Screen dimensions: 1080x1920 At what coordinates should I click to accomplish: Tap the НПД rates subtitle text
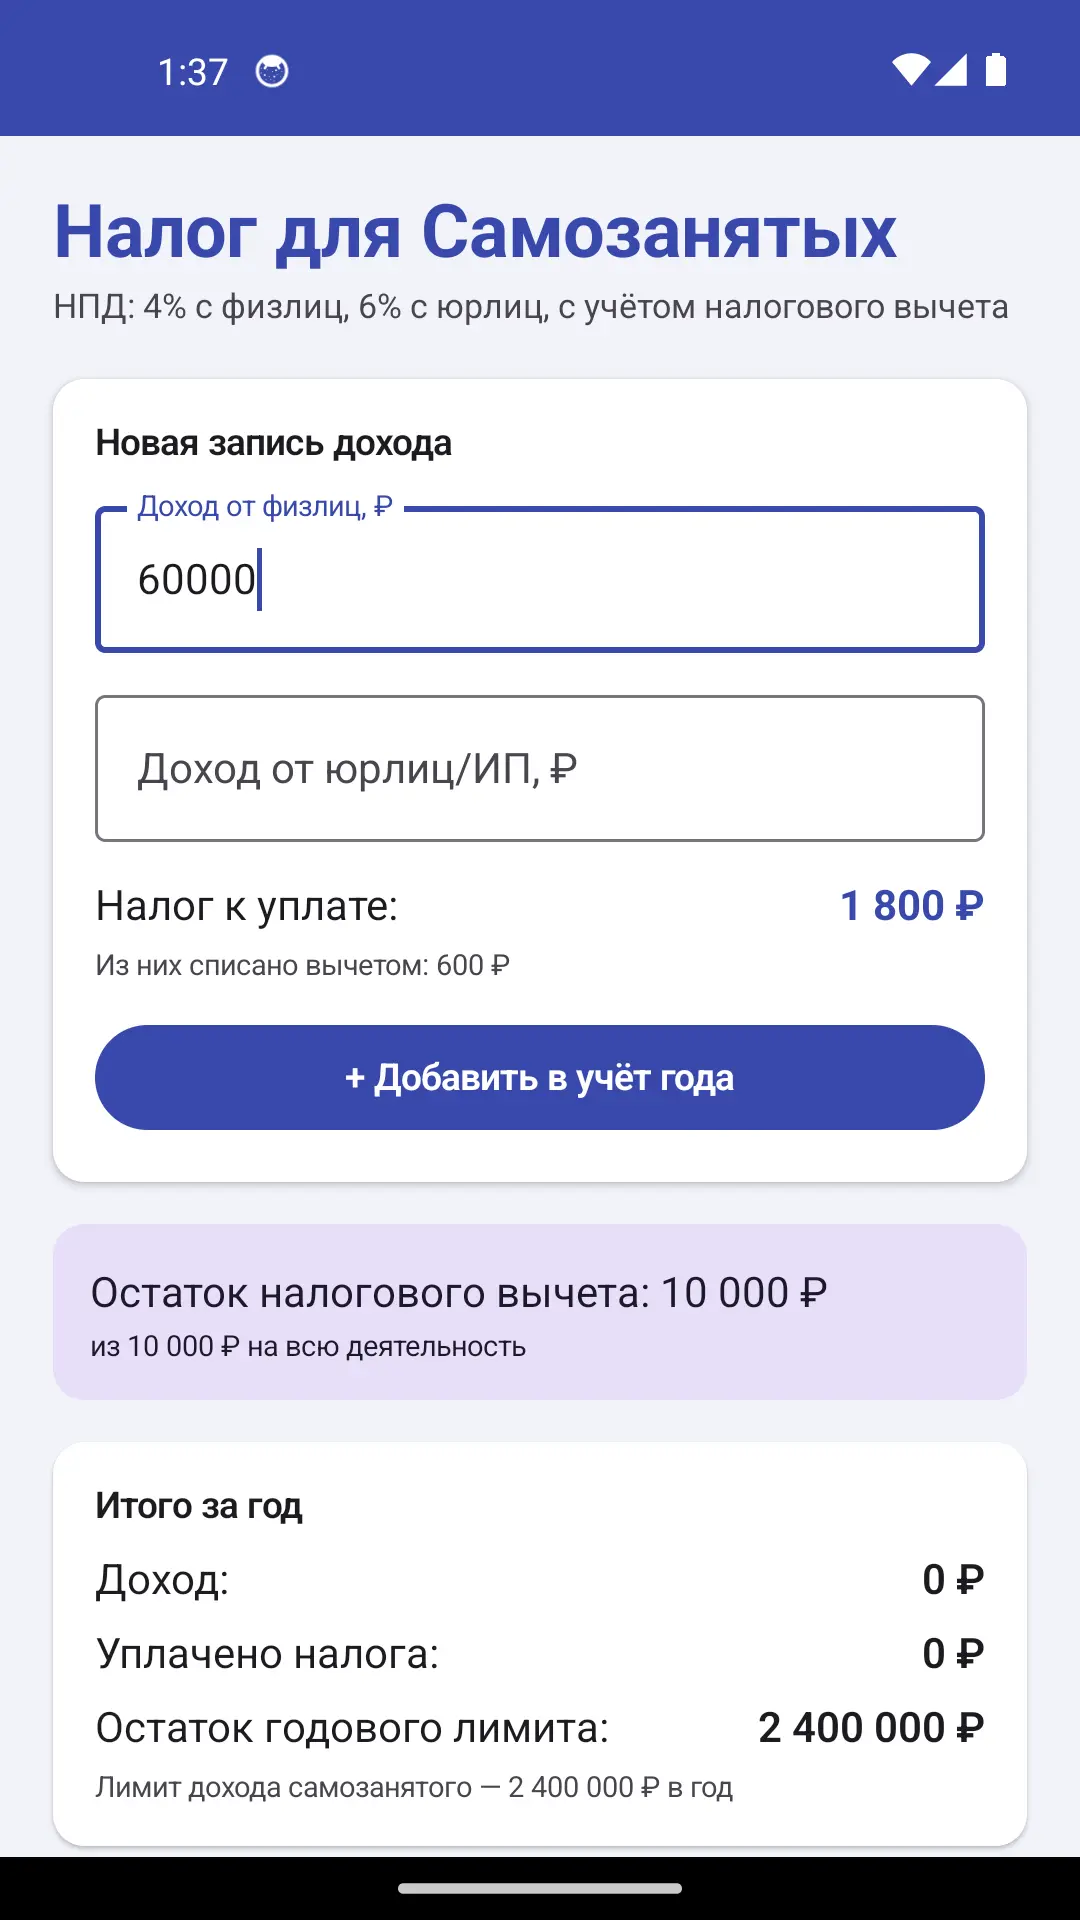coord(531,307)
